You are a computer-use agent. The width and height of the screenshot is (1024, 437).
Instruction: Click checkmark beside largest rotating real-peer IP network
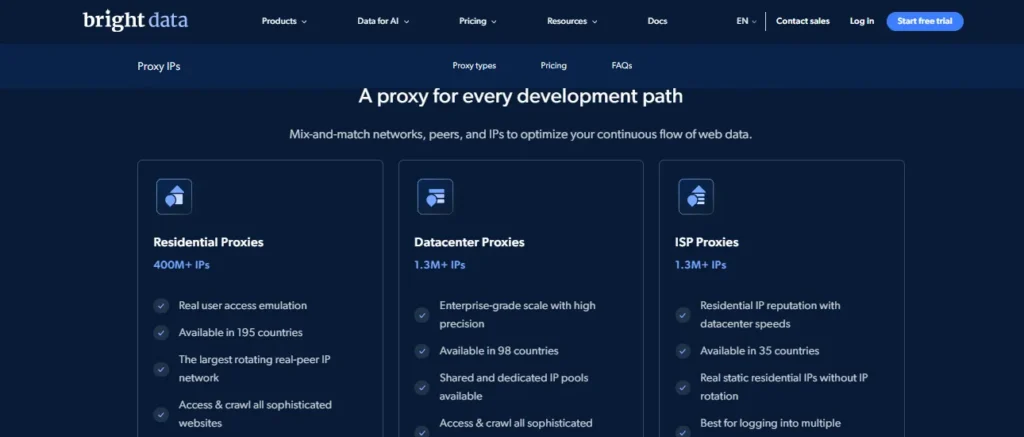tap(161, 369)
